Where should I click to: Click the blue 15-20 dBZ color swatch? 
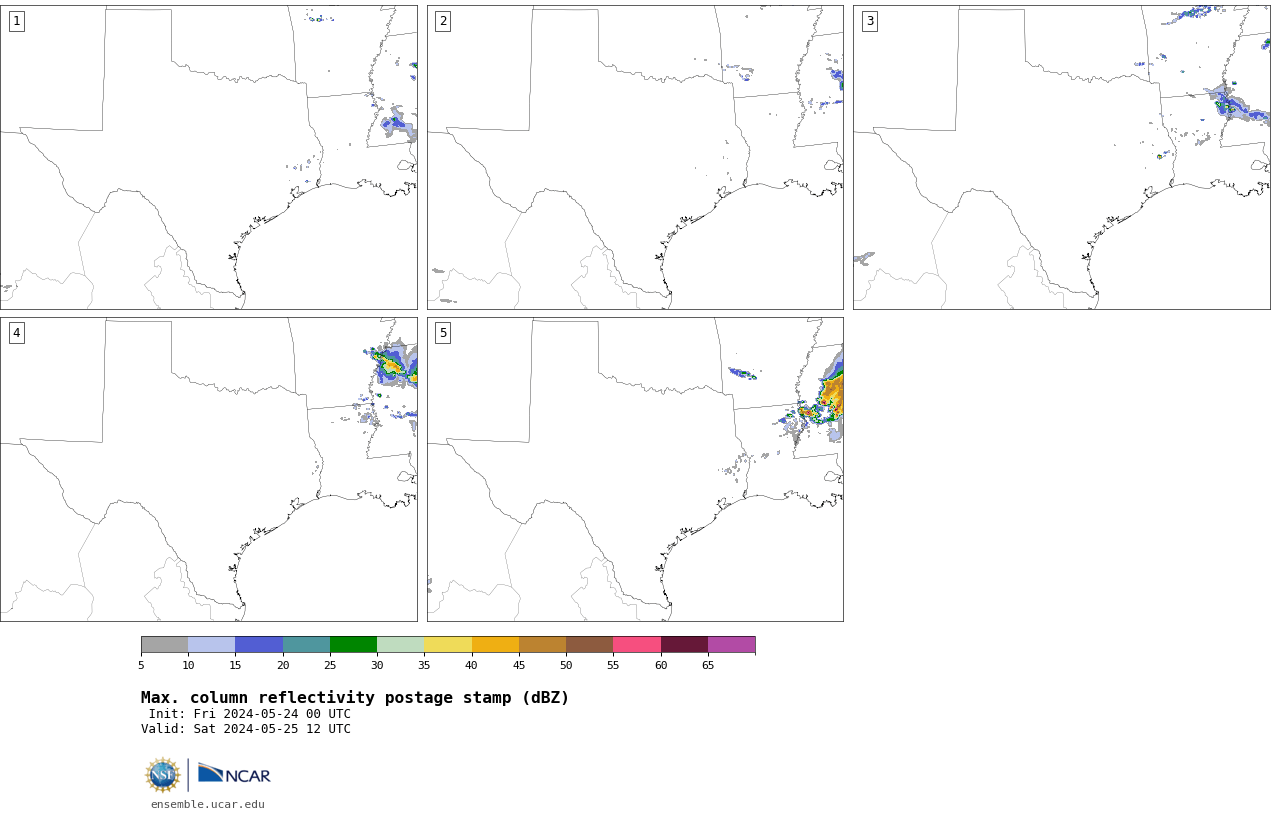tap(259, 644)
